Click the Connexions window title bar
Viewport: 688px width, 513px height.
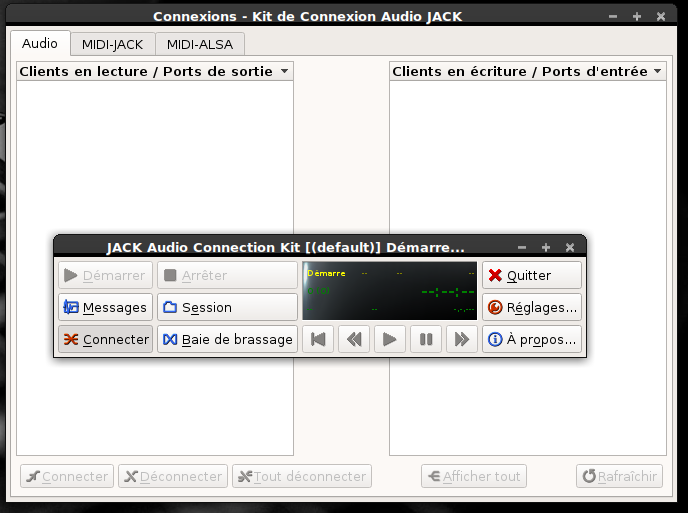307,16
